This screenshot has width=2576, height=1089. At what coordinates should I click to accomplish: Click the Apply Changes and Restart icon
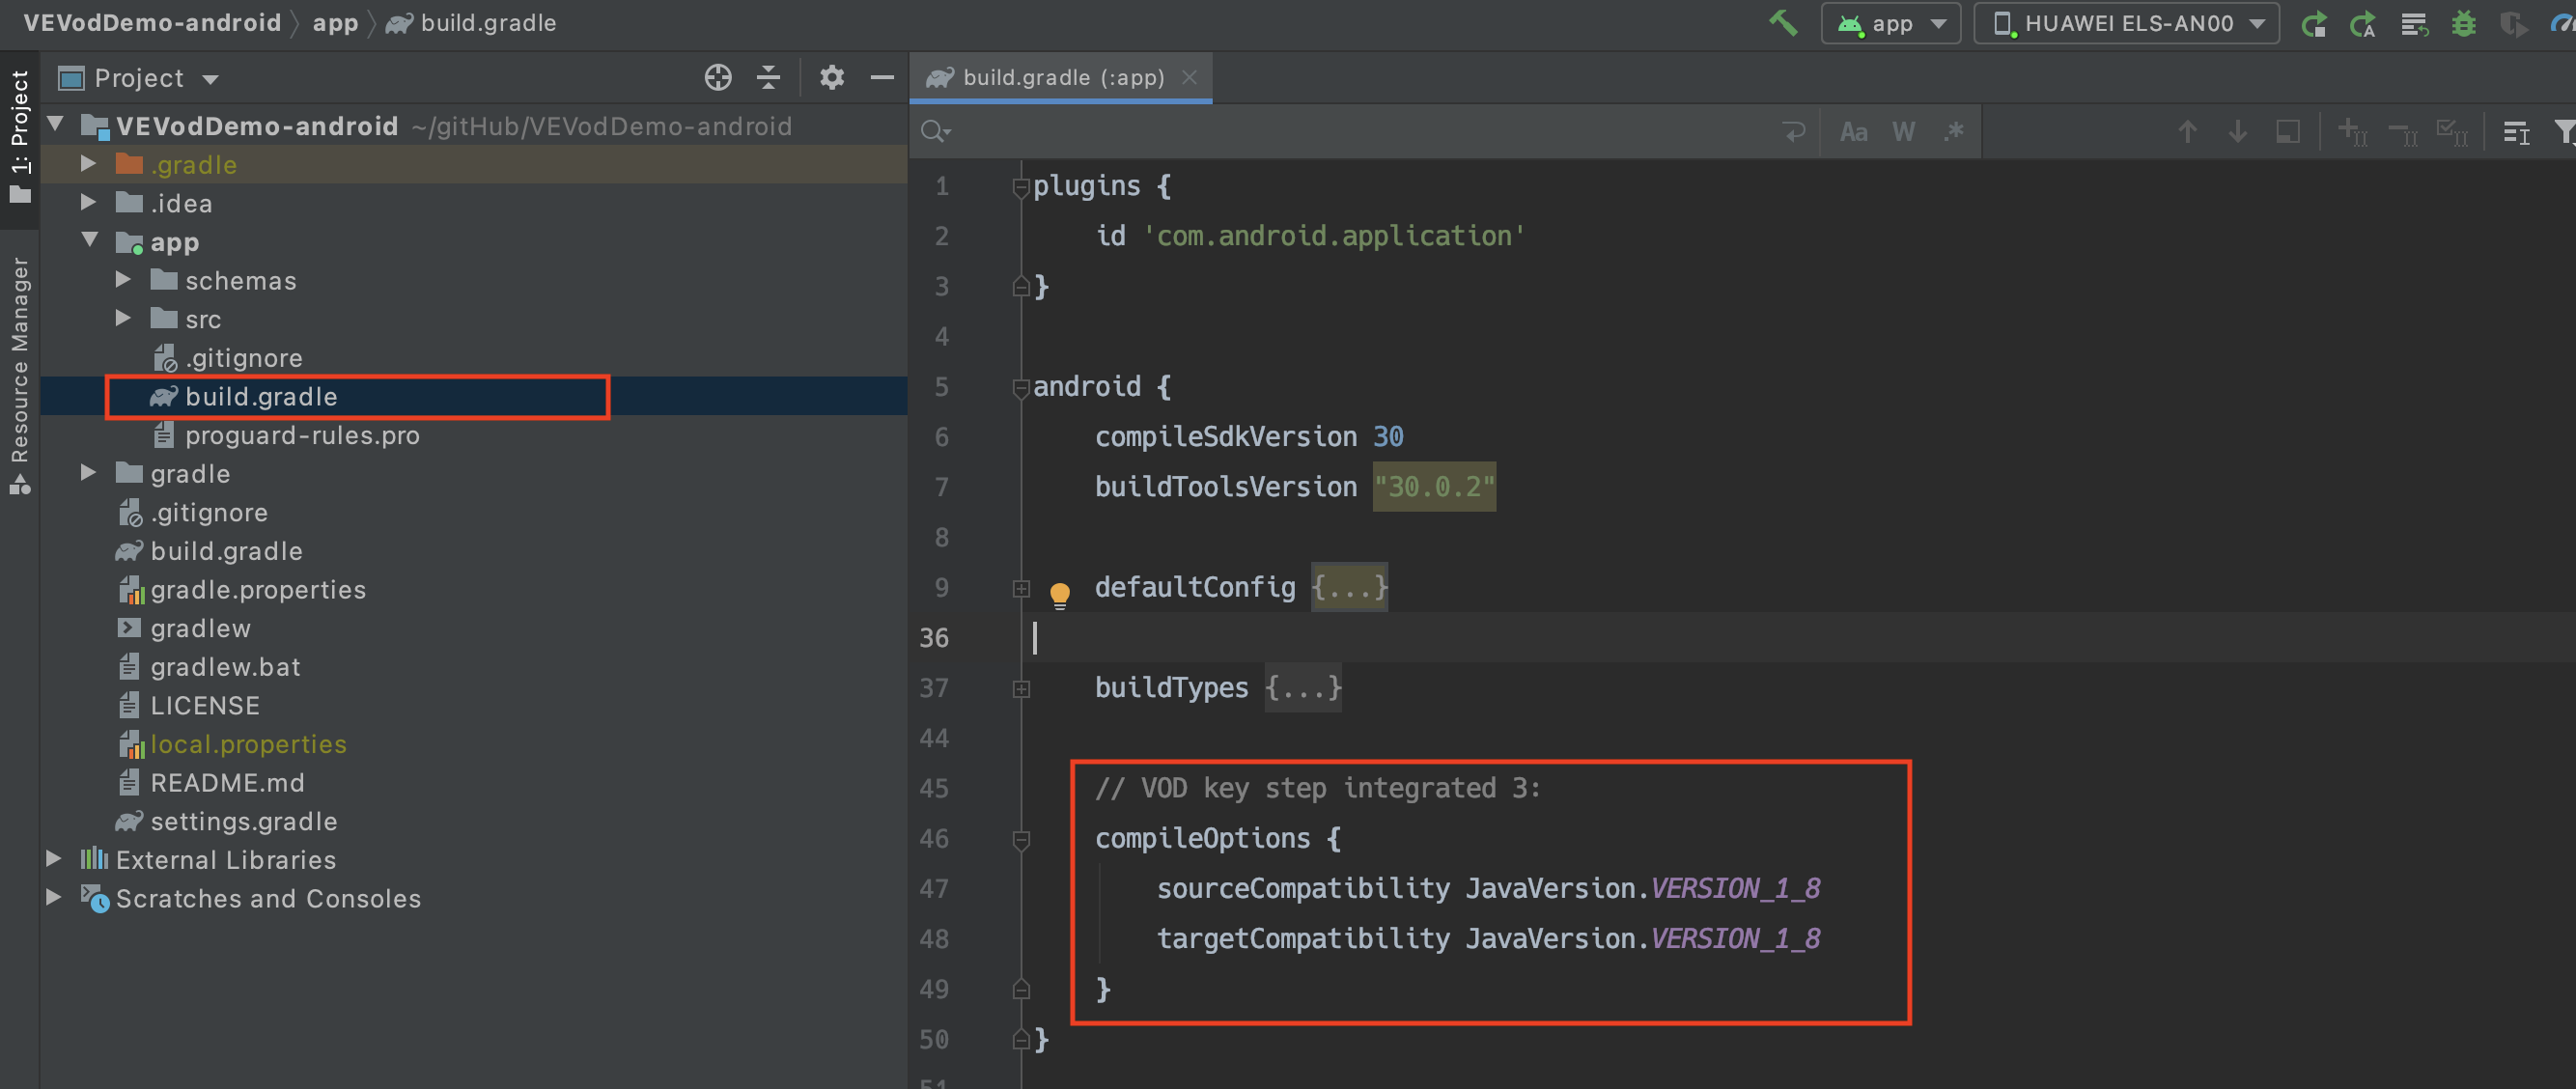(2315, 23)
